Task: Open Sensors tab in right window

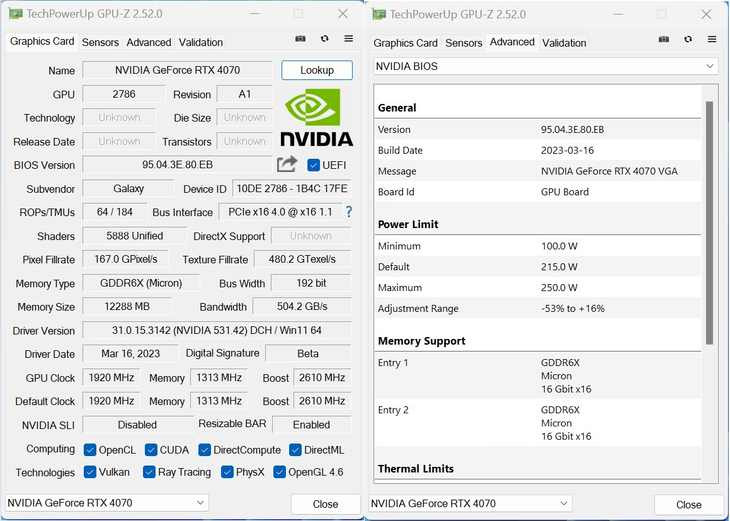Action: click(463, 43)
